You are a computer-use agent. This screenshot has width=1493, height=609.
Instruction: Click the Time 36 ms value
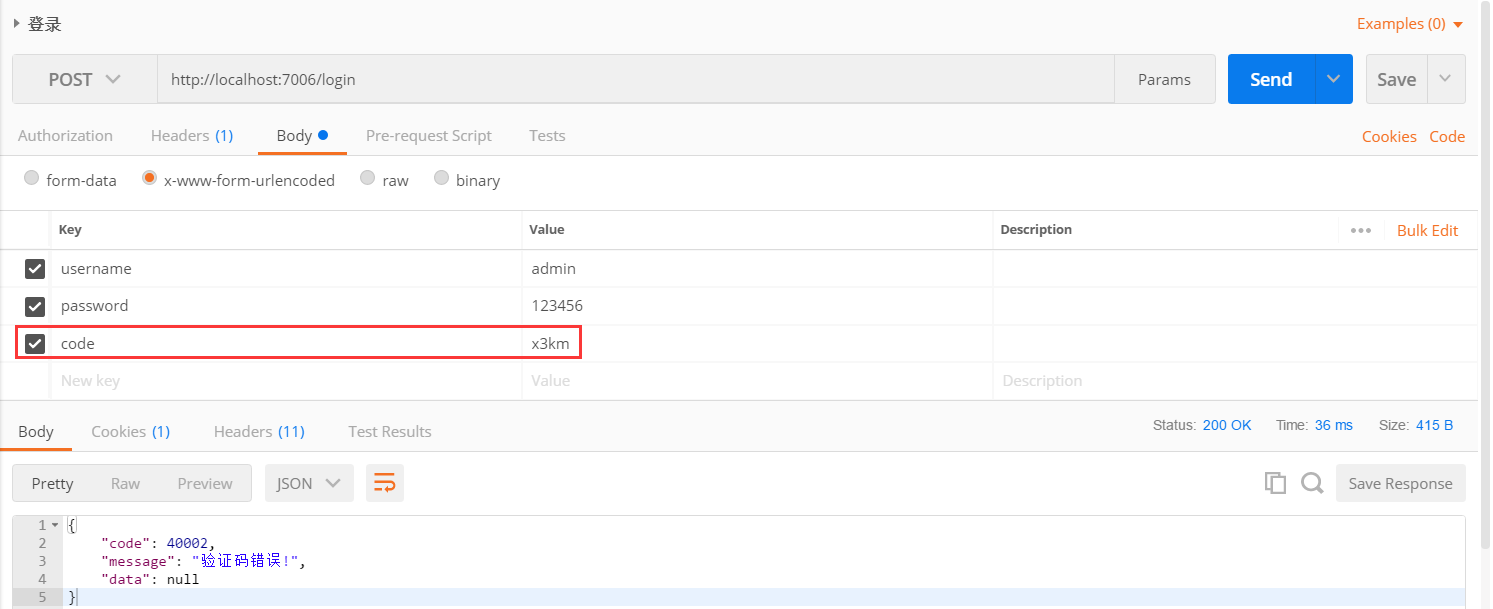pos(1333,425)
